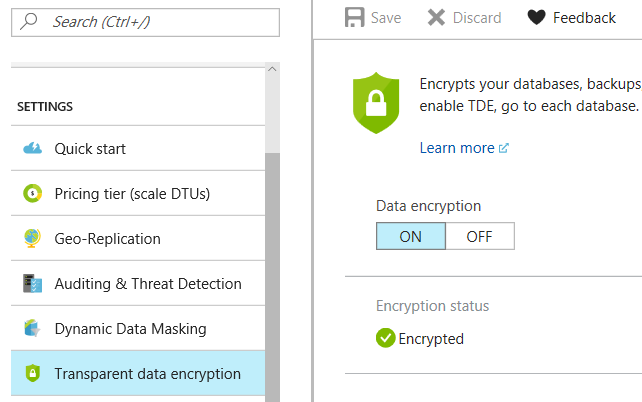Image resolution: width=642 pixels, height=402 pixels.
Task: Go to Geo-Replication settings
Action: tap(107, 239)
